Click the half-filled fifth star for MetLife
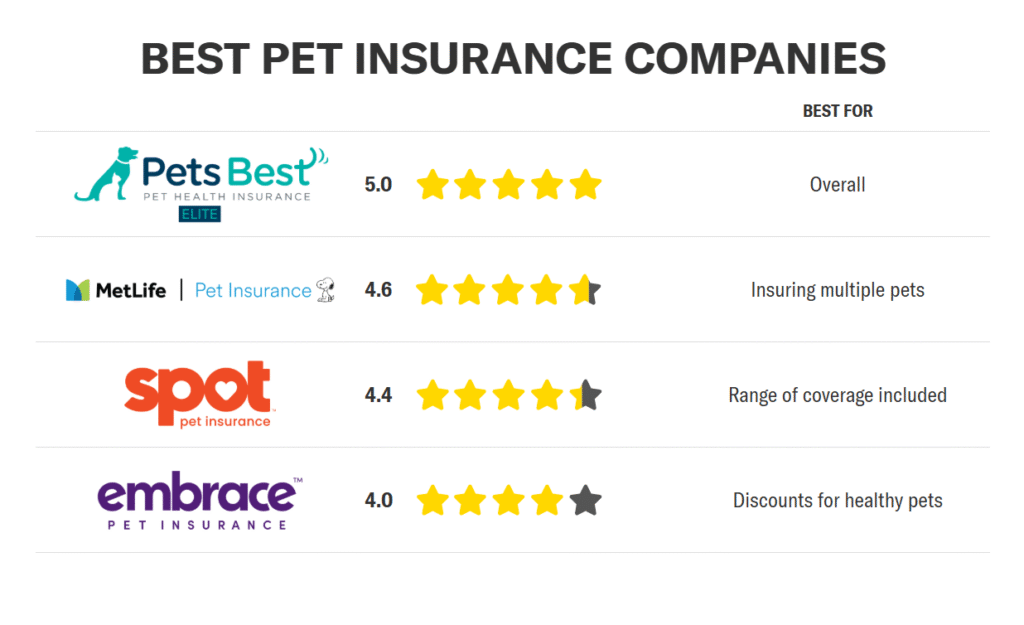Image resolution: width=1024 pixels, height=625 pixels. [x=584, y=290]
